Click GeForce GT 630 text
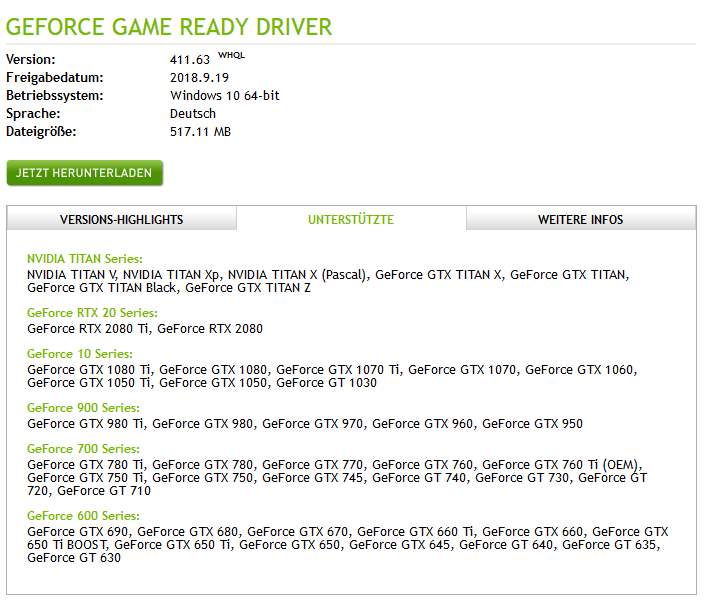The height and width of the screenshot is (611, 717). tap(74, 558)
